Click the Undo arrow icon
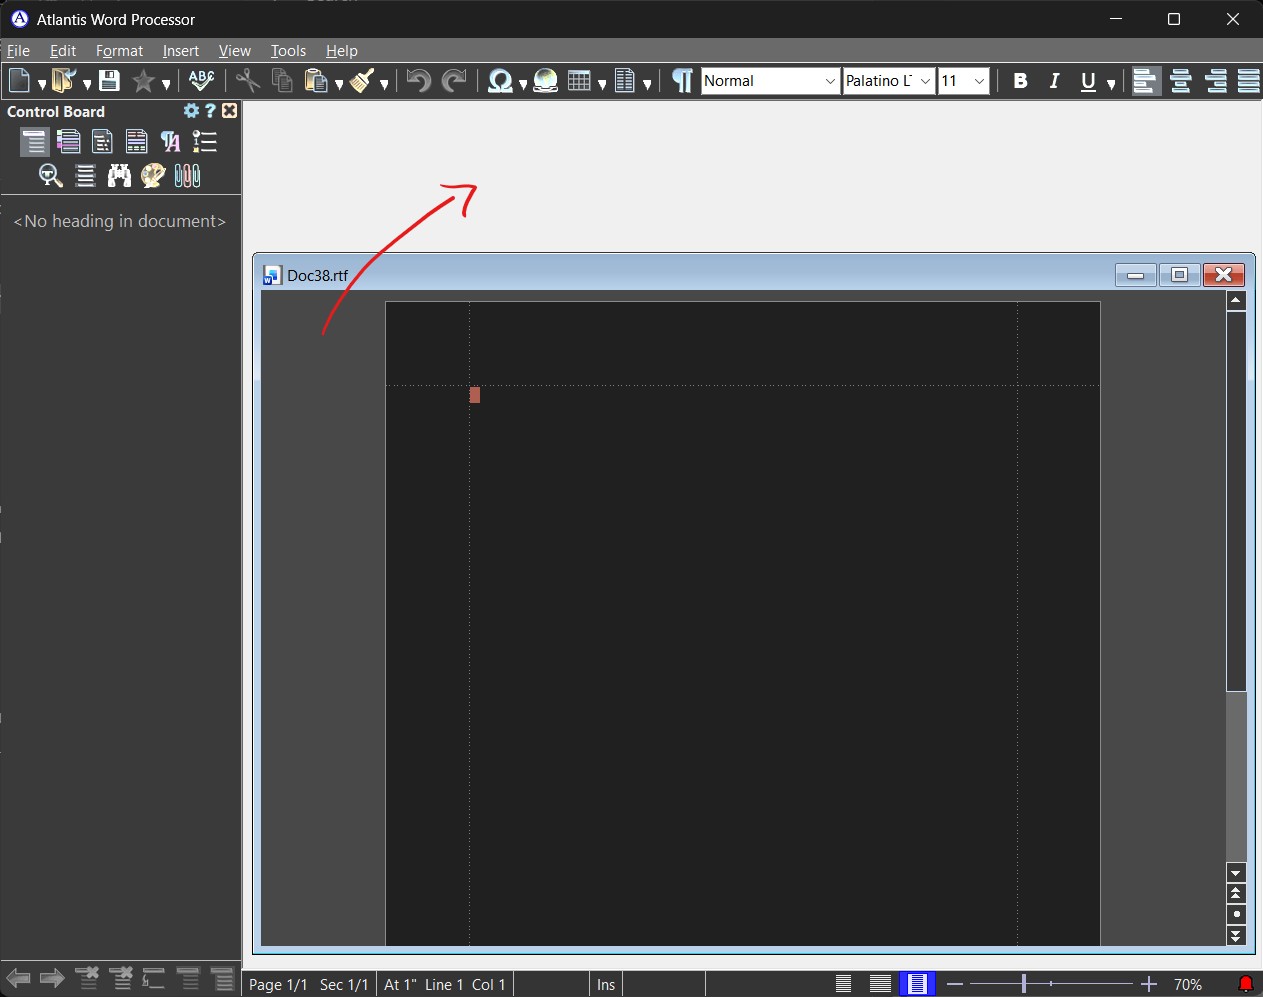 pyautogui.click(x=417, y=82)
